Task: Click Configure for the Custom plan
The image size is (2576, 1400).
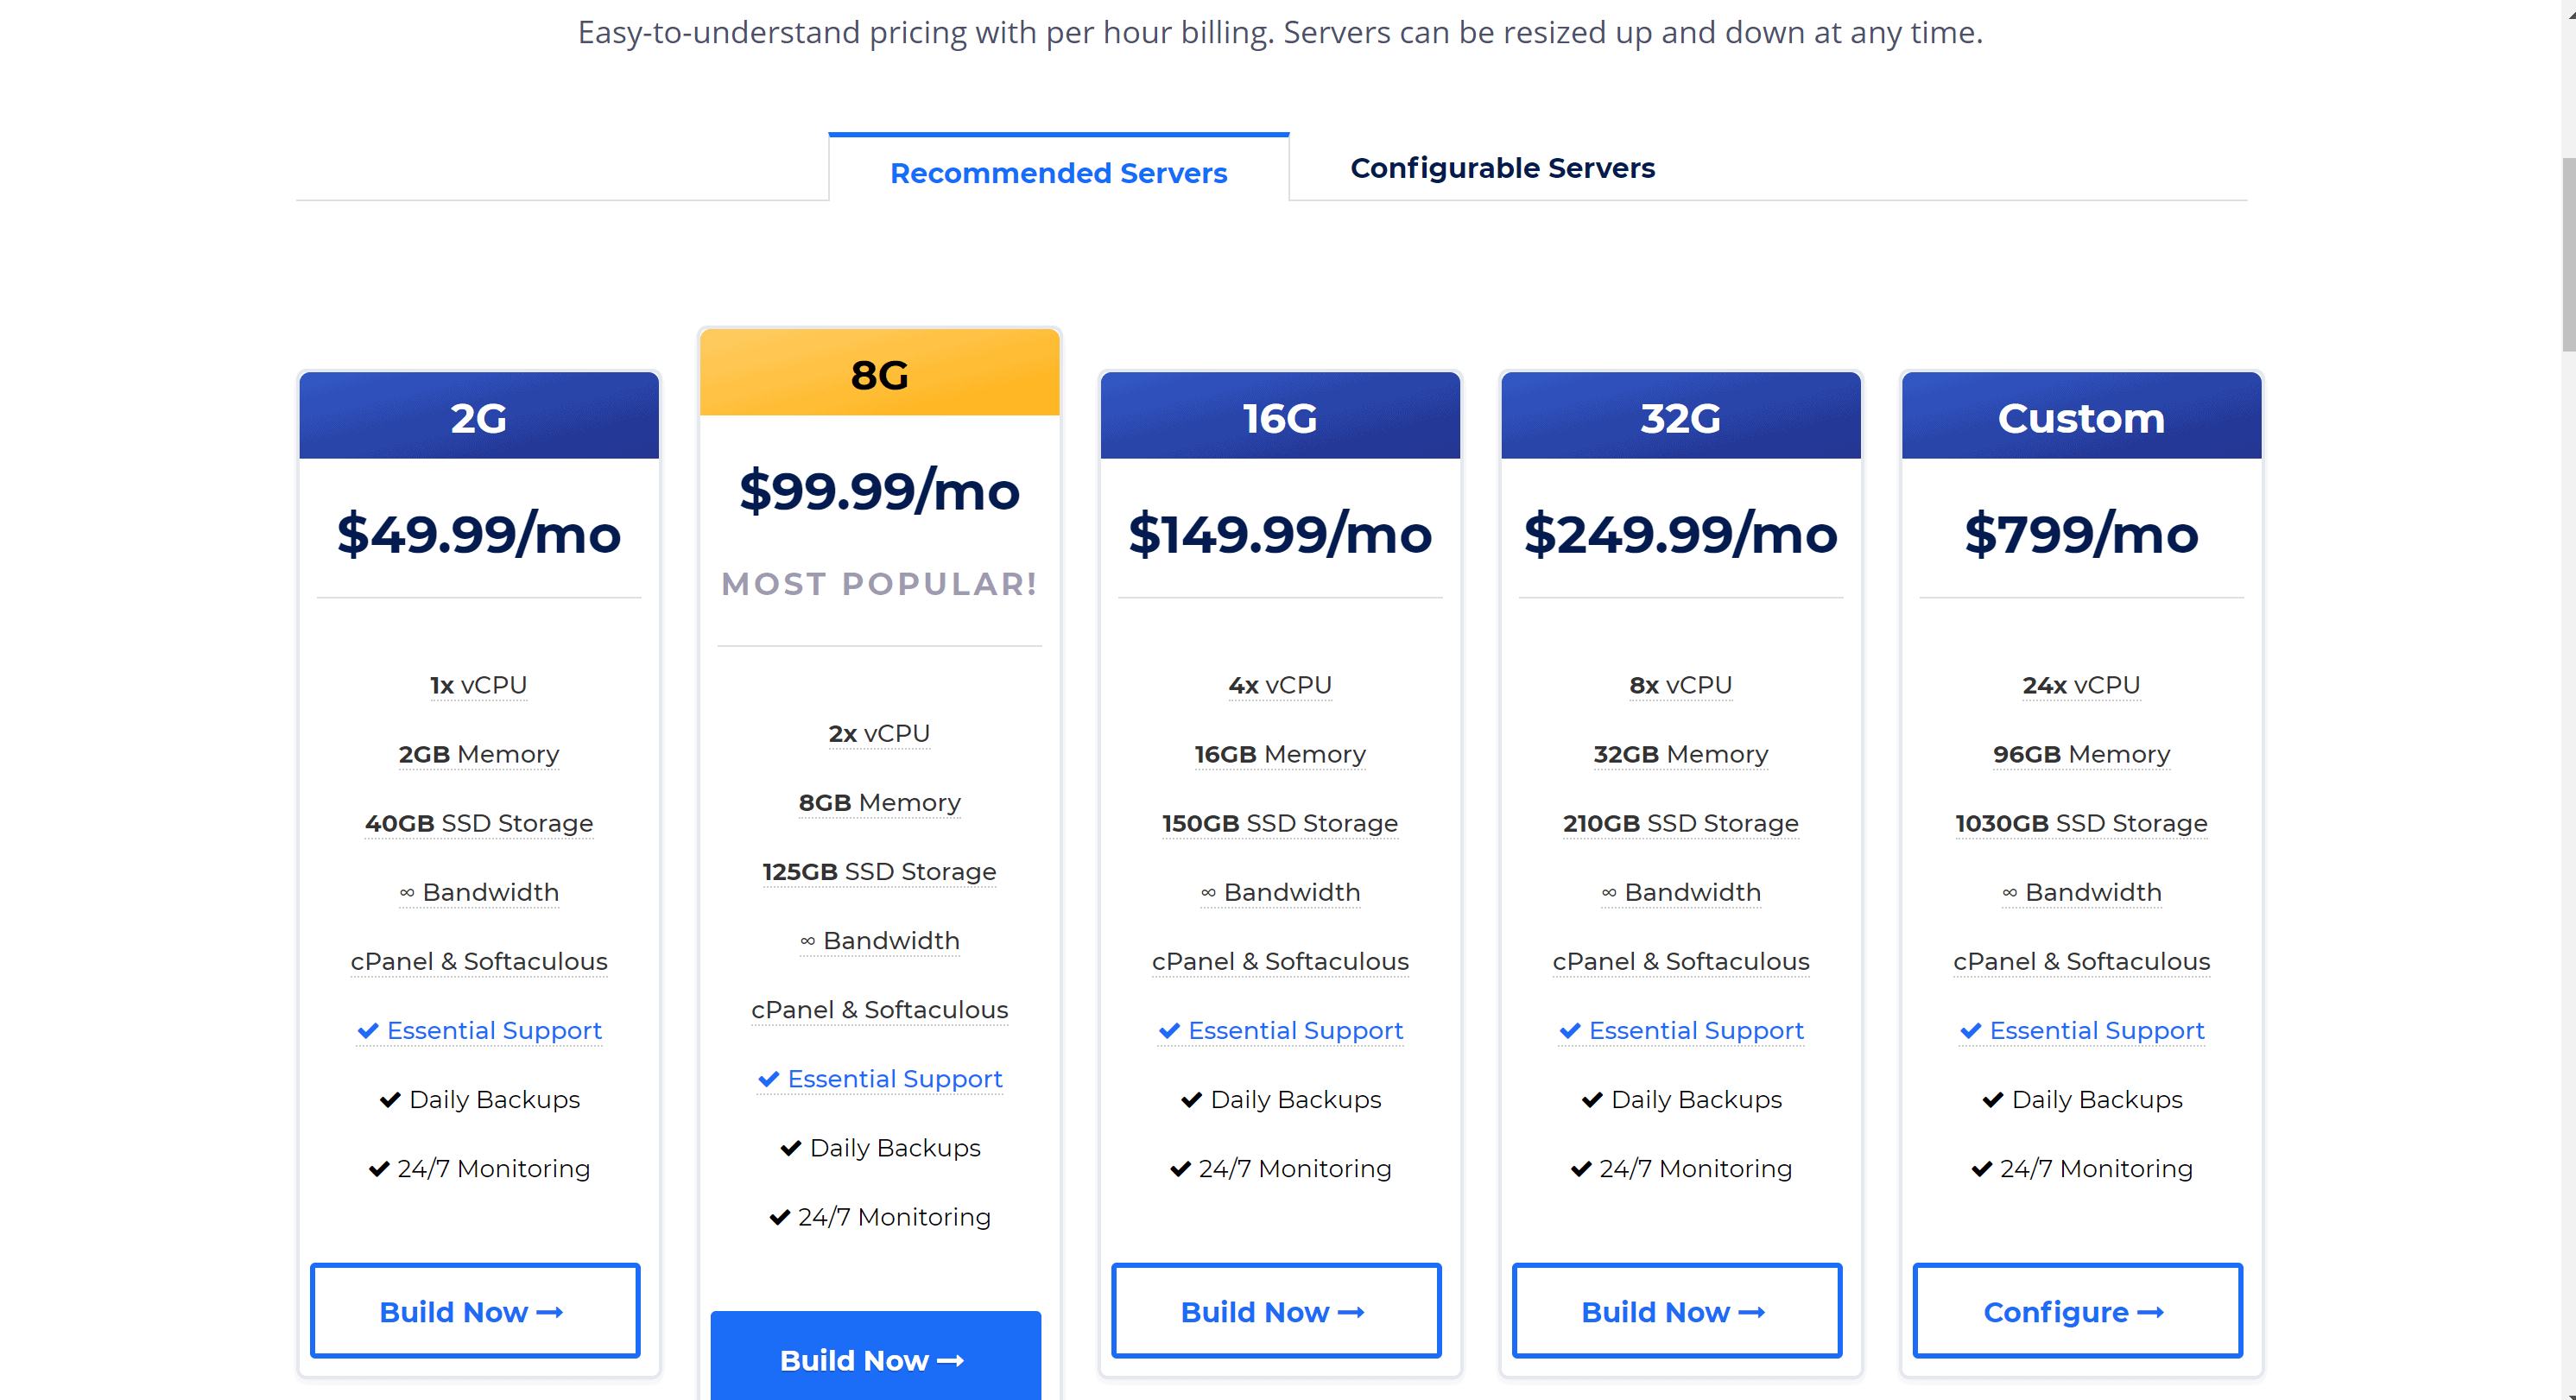Action: (x=2077, y=1310)
